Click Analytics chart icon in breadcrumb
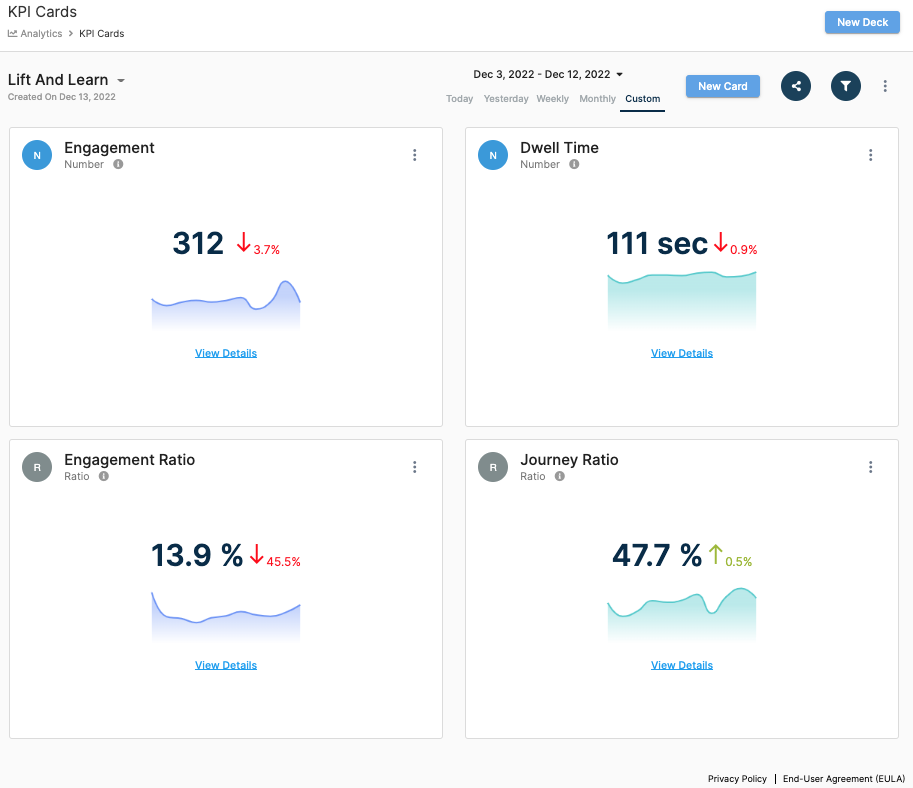This screenshot has width=913, height=788. click(12, 33)
